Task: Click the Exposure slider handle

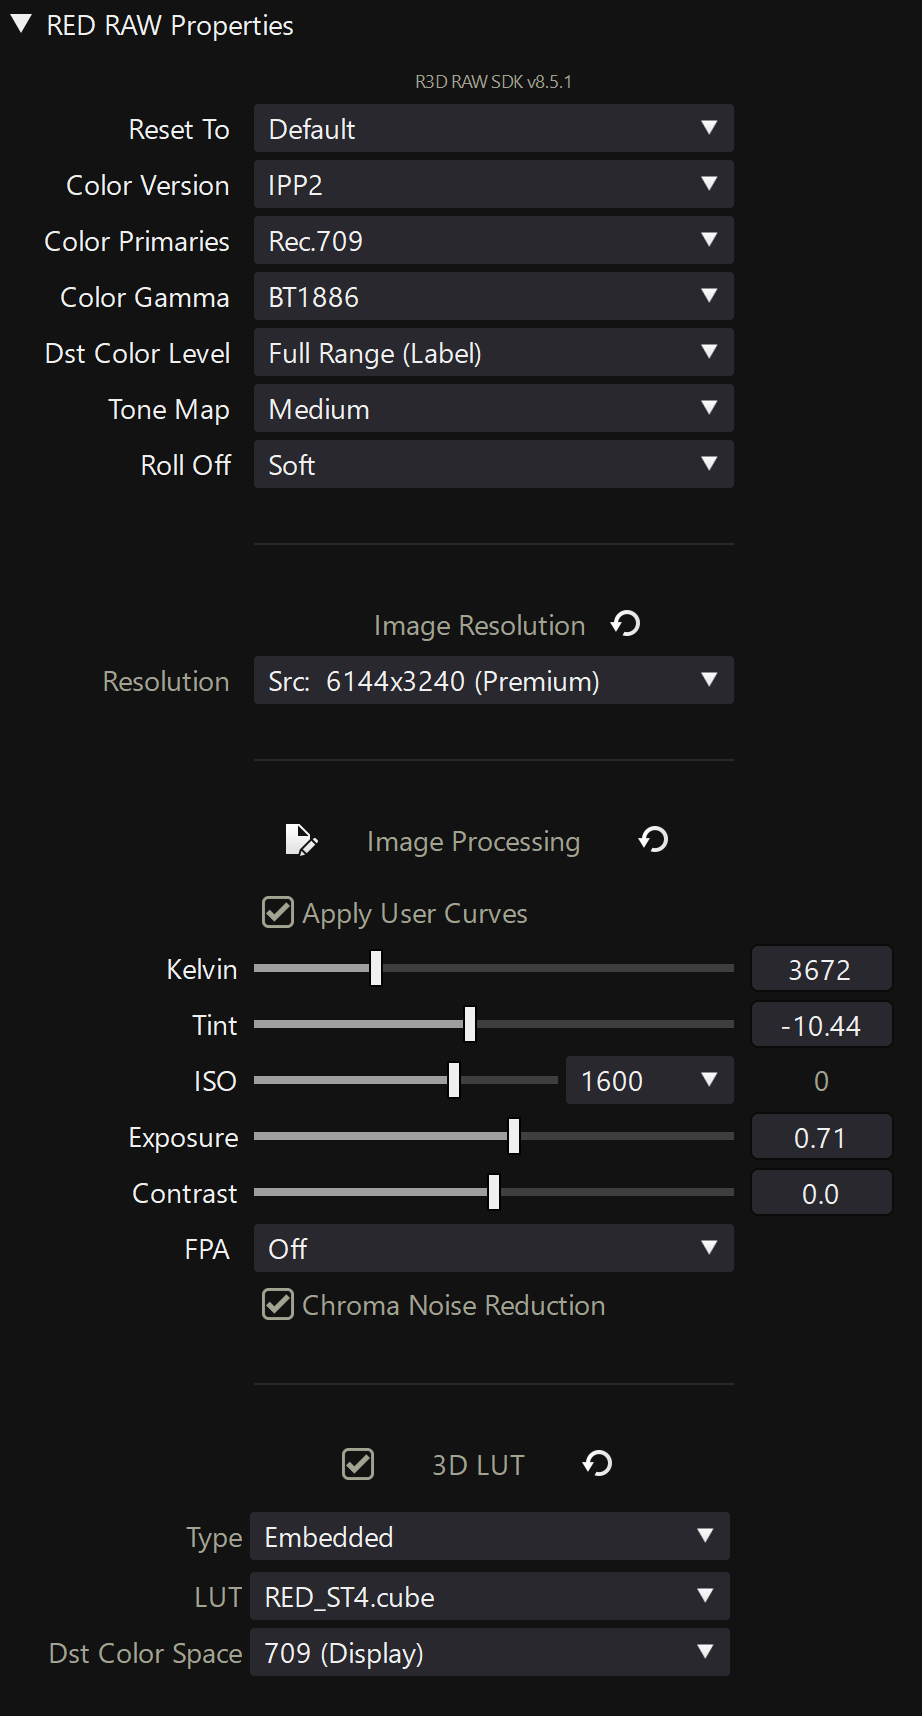Action: tap(514, 1136)
